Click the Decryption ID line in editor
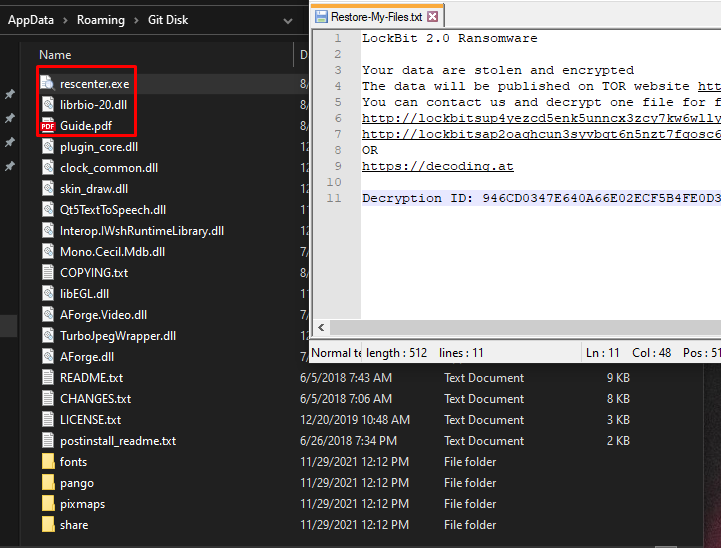Image resolution: width=721 pixels, height=548 pixels. [x=541, y=198]
